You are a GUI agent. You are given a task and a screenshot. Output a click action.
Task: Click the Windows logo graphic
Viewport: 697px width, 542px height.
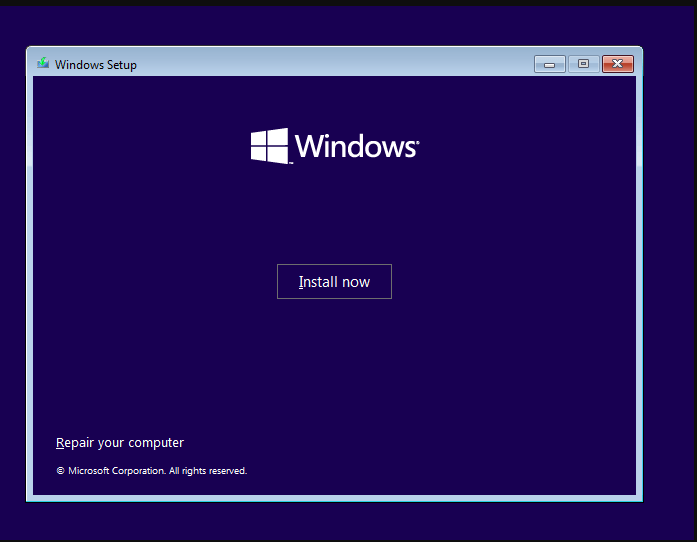(x=335, y=146)
